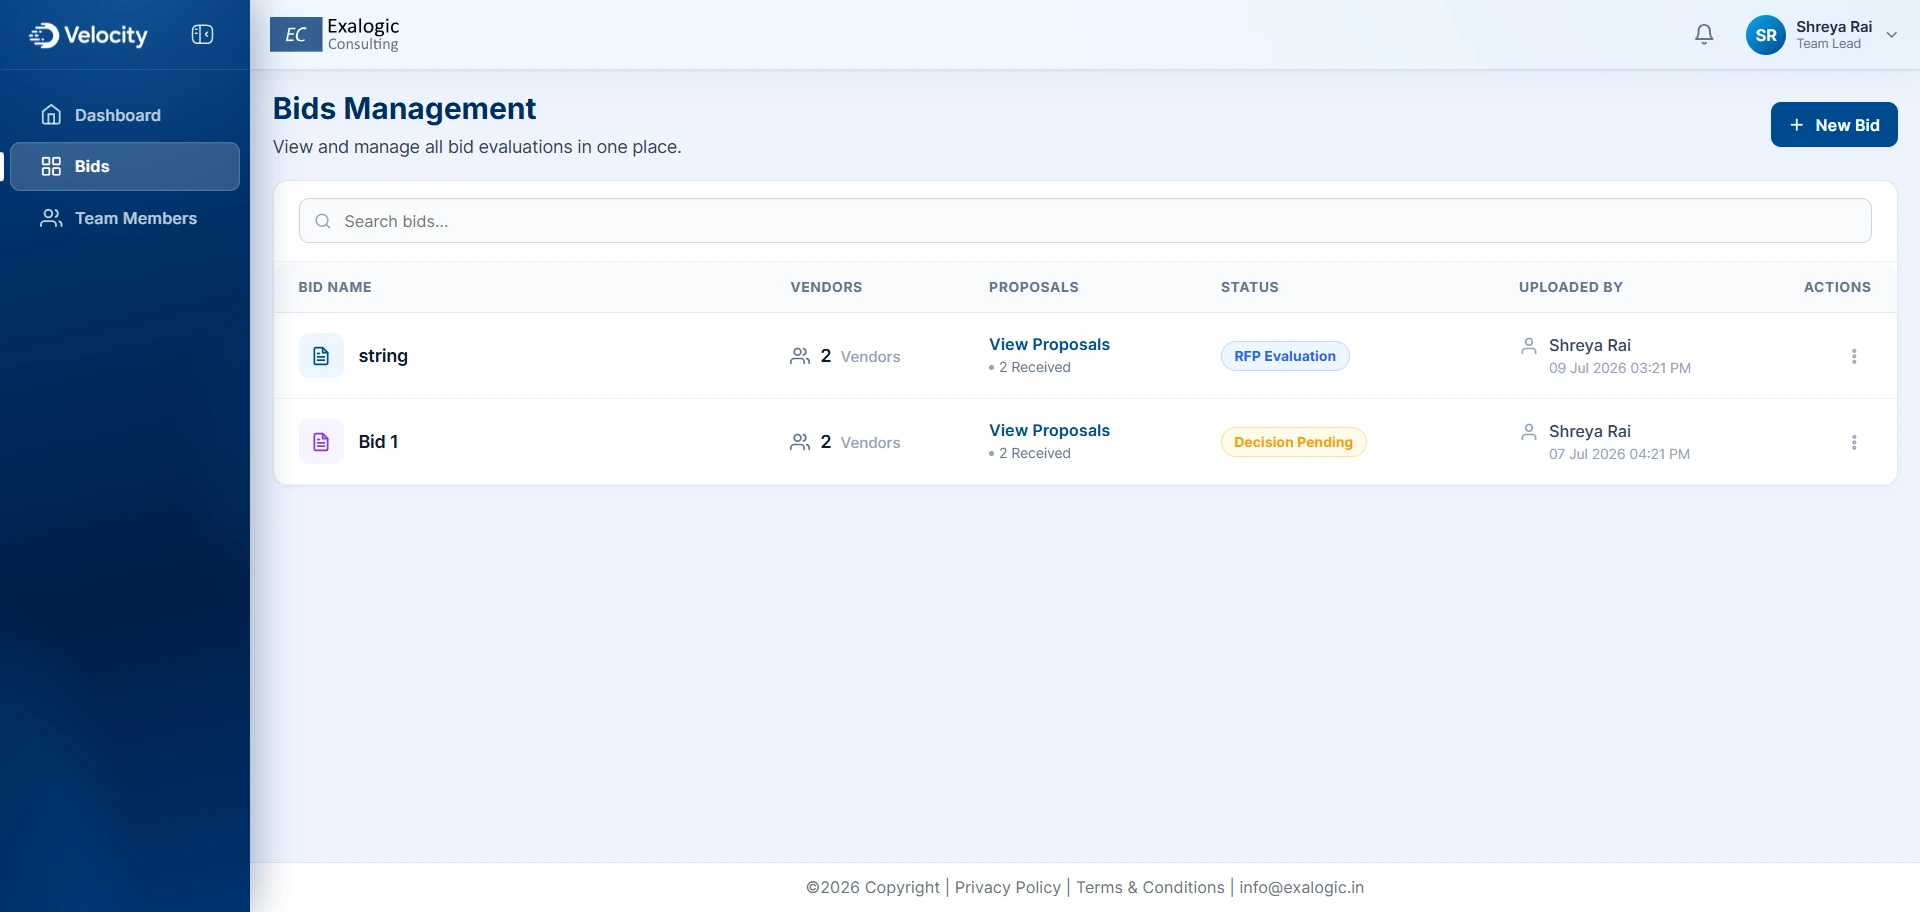Click the 09 Jul 2026 03:21 PM timestamp
Screen dimensions: 1920x912
(1620, 368)
